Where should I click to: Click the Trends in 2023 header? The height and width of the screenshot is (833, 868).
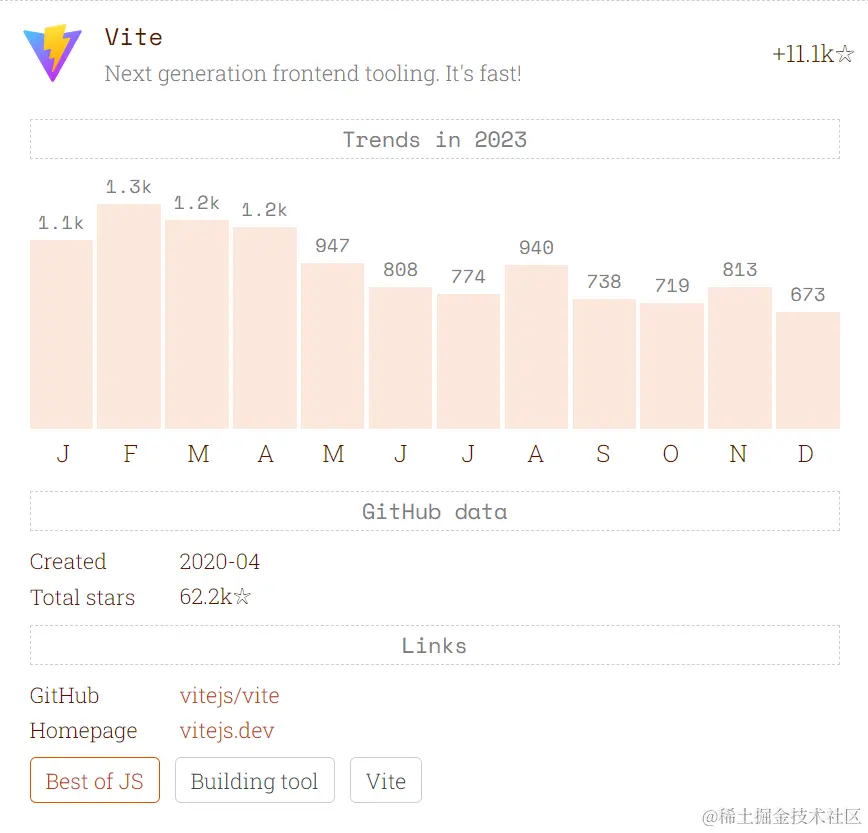pyautogui.click(x=435, y=139)
